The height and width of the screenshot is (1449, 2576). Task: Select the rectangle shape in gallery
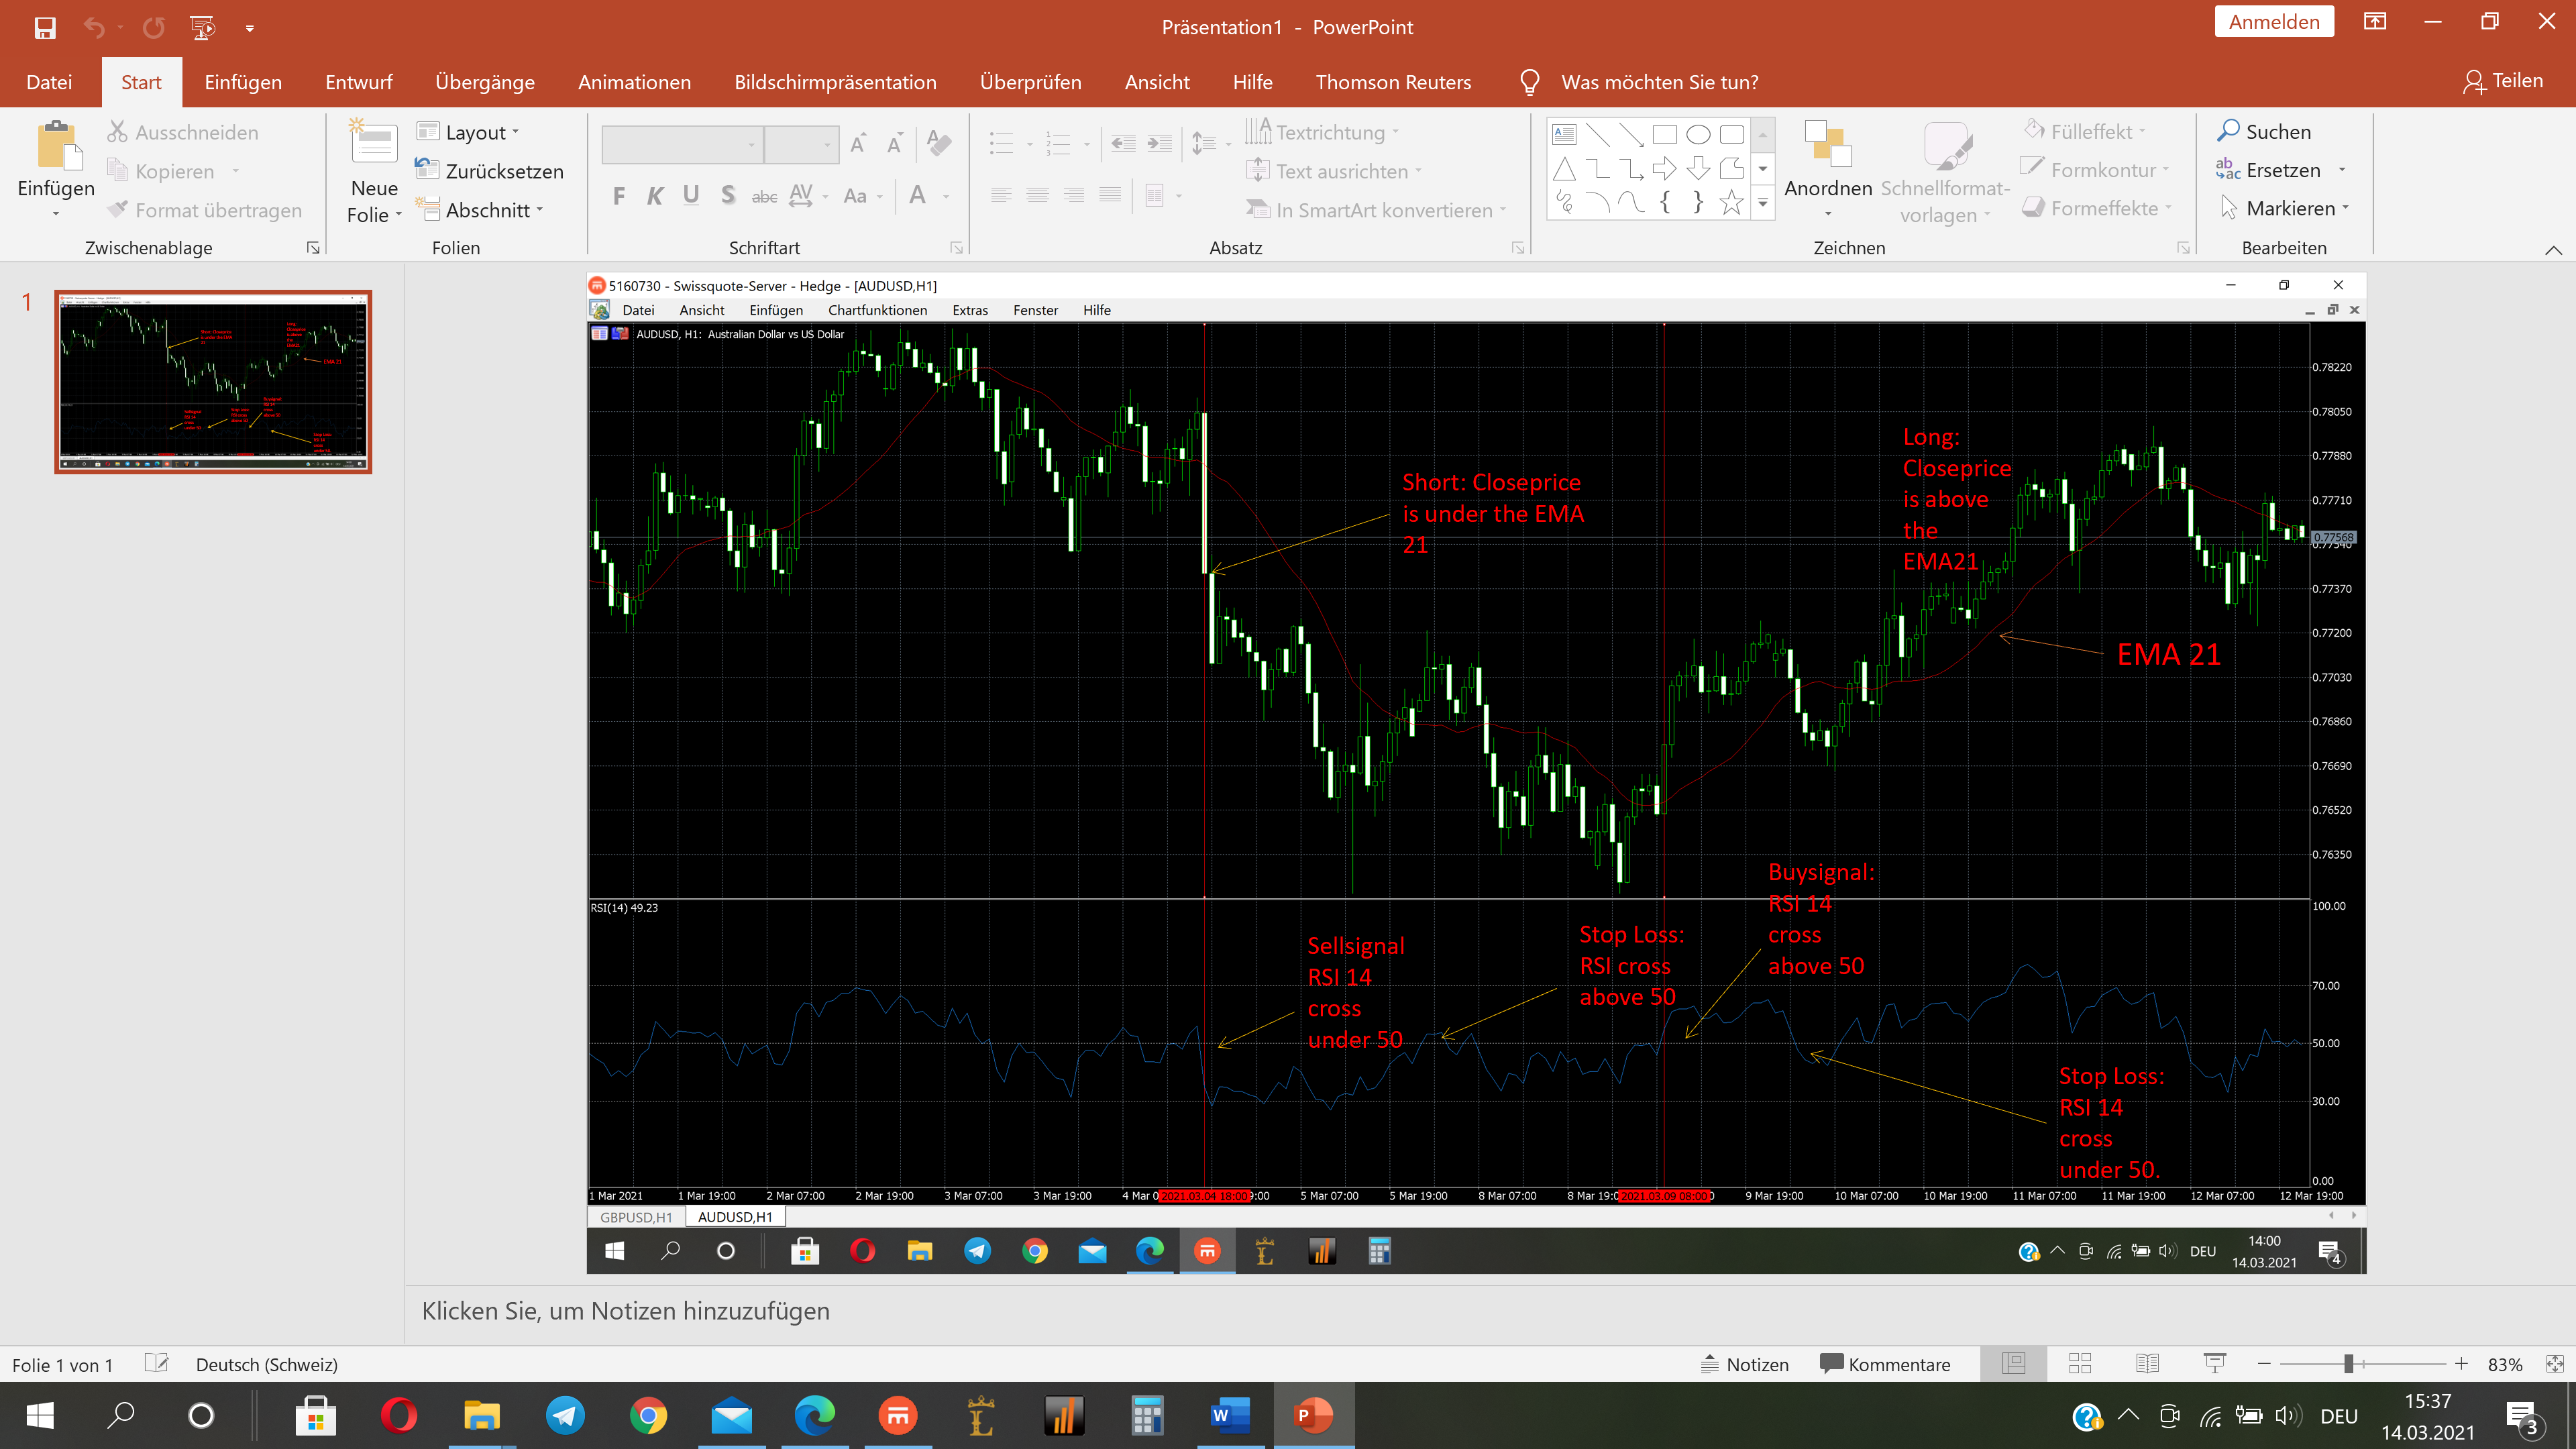(x=1664, y=134)
